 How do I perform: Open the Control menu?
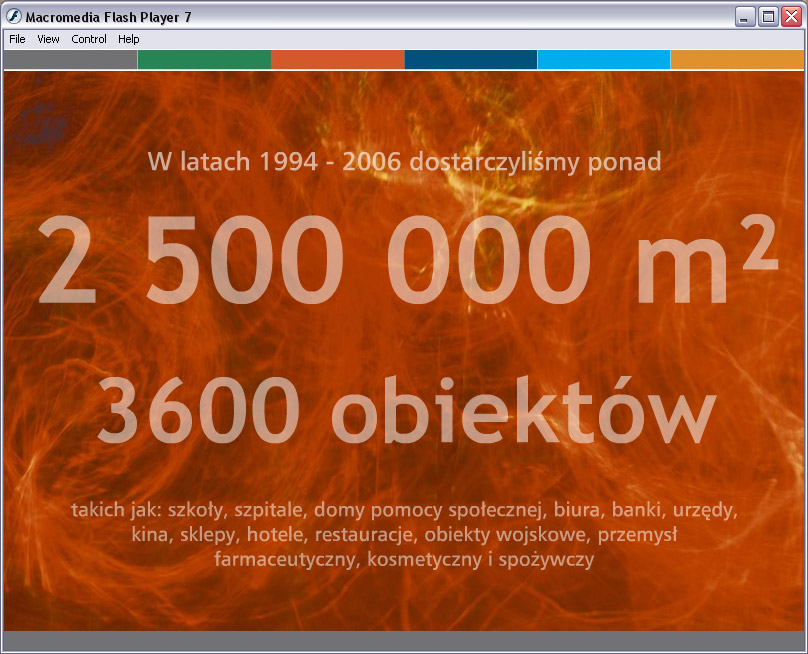point(89,39)
